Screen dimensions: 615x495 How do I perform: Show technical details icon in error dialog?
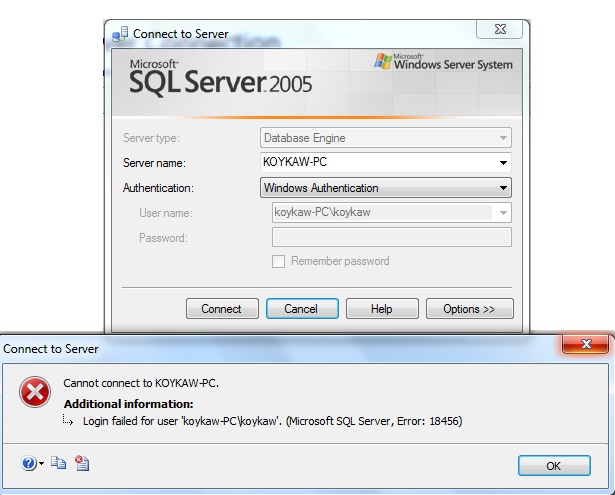(x=82, y=463)
